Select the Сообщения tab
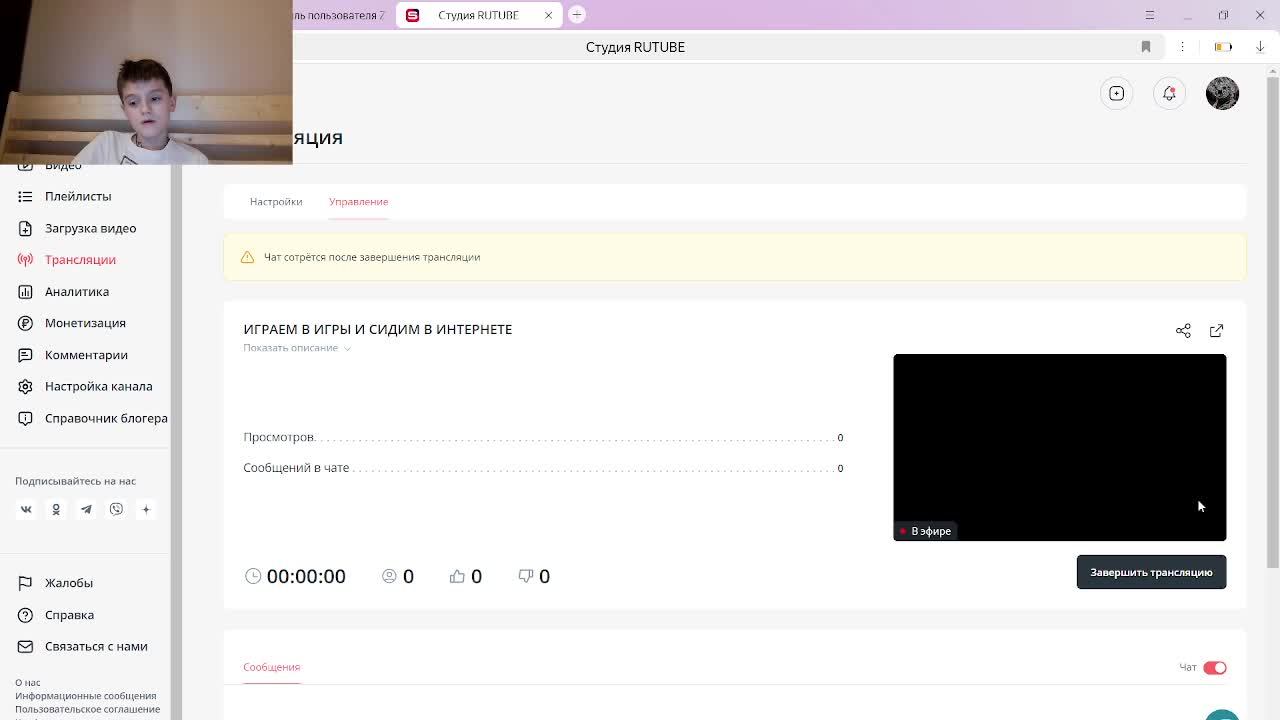The image size is (1280, 720). tap(271, 667)
